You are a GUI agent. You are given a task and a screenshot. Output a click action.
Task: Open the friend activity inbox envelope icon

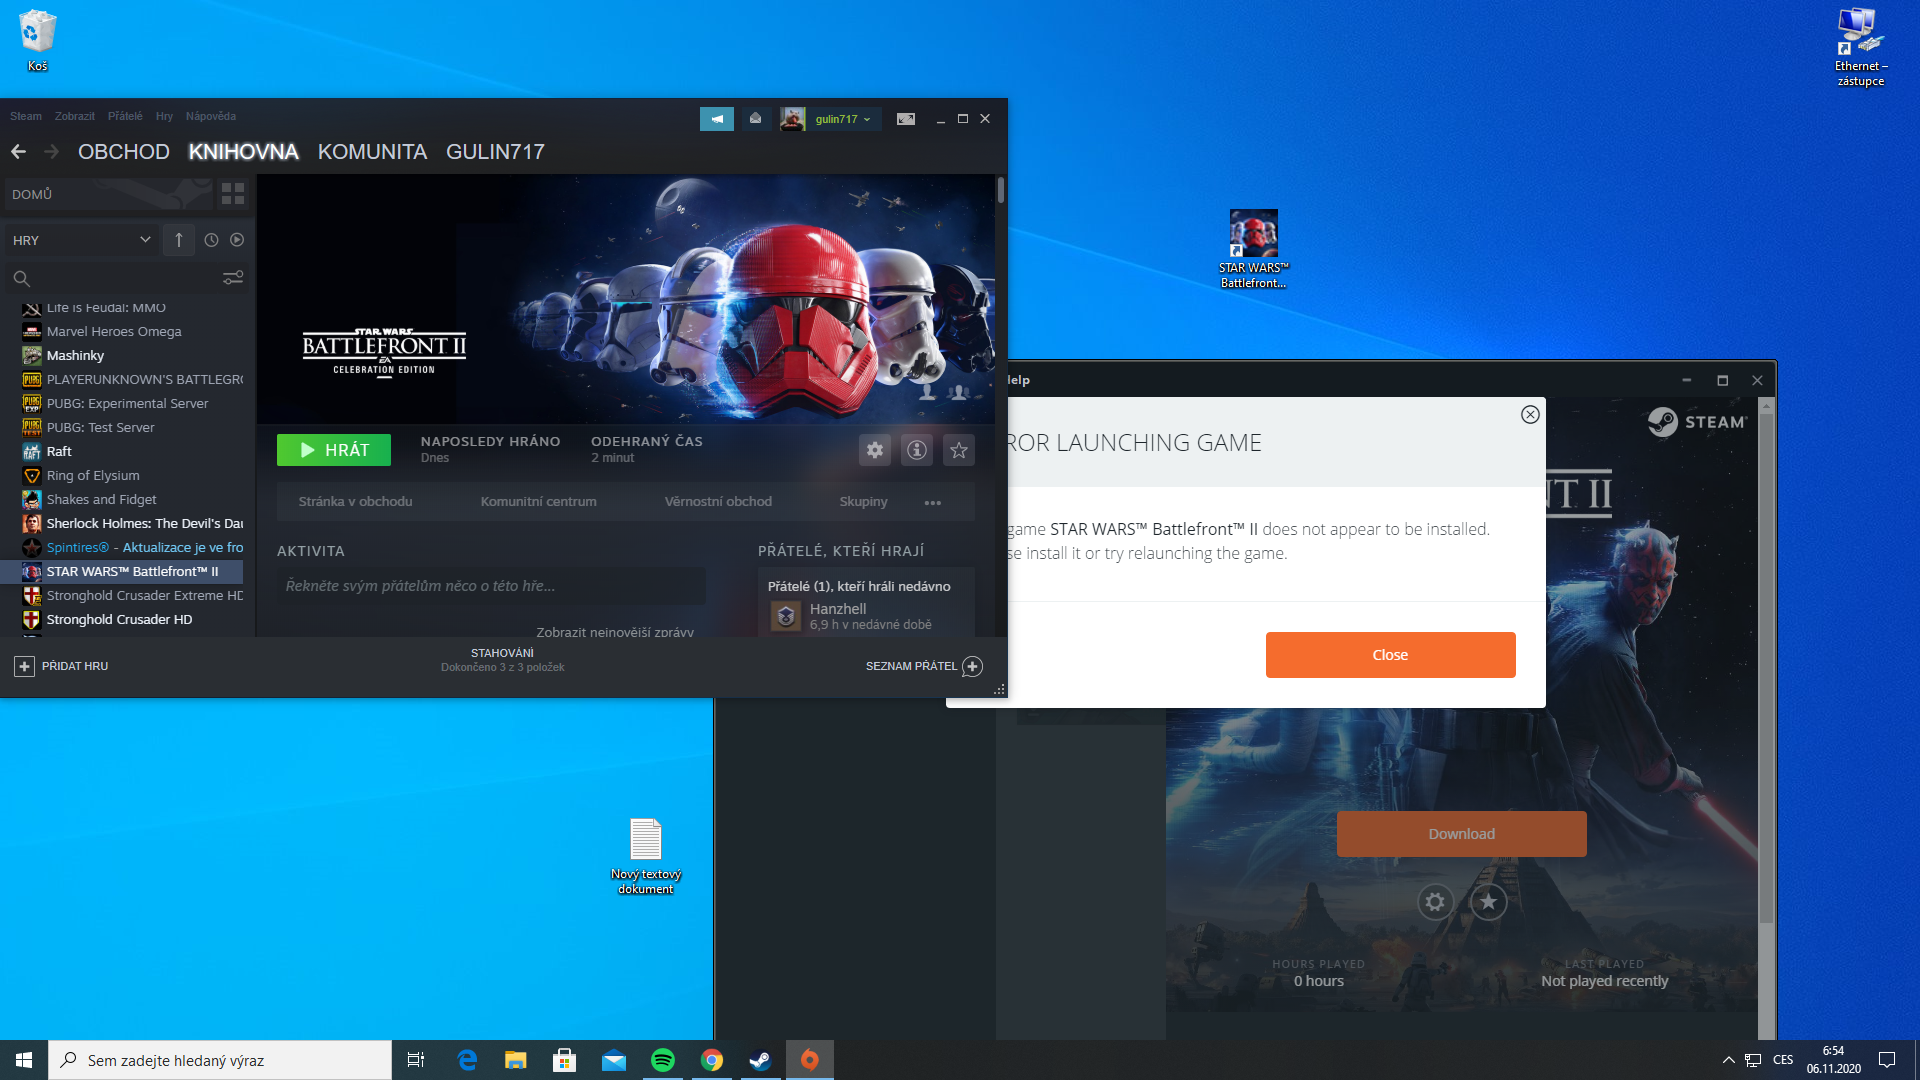click(x=756, y=119)
